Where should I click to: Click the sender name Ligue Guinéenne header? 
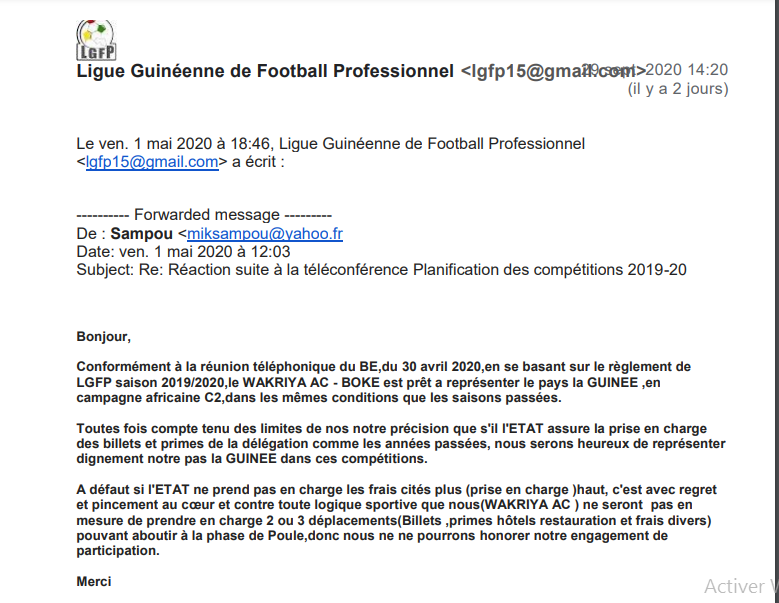click(x=265, y=71)
